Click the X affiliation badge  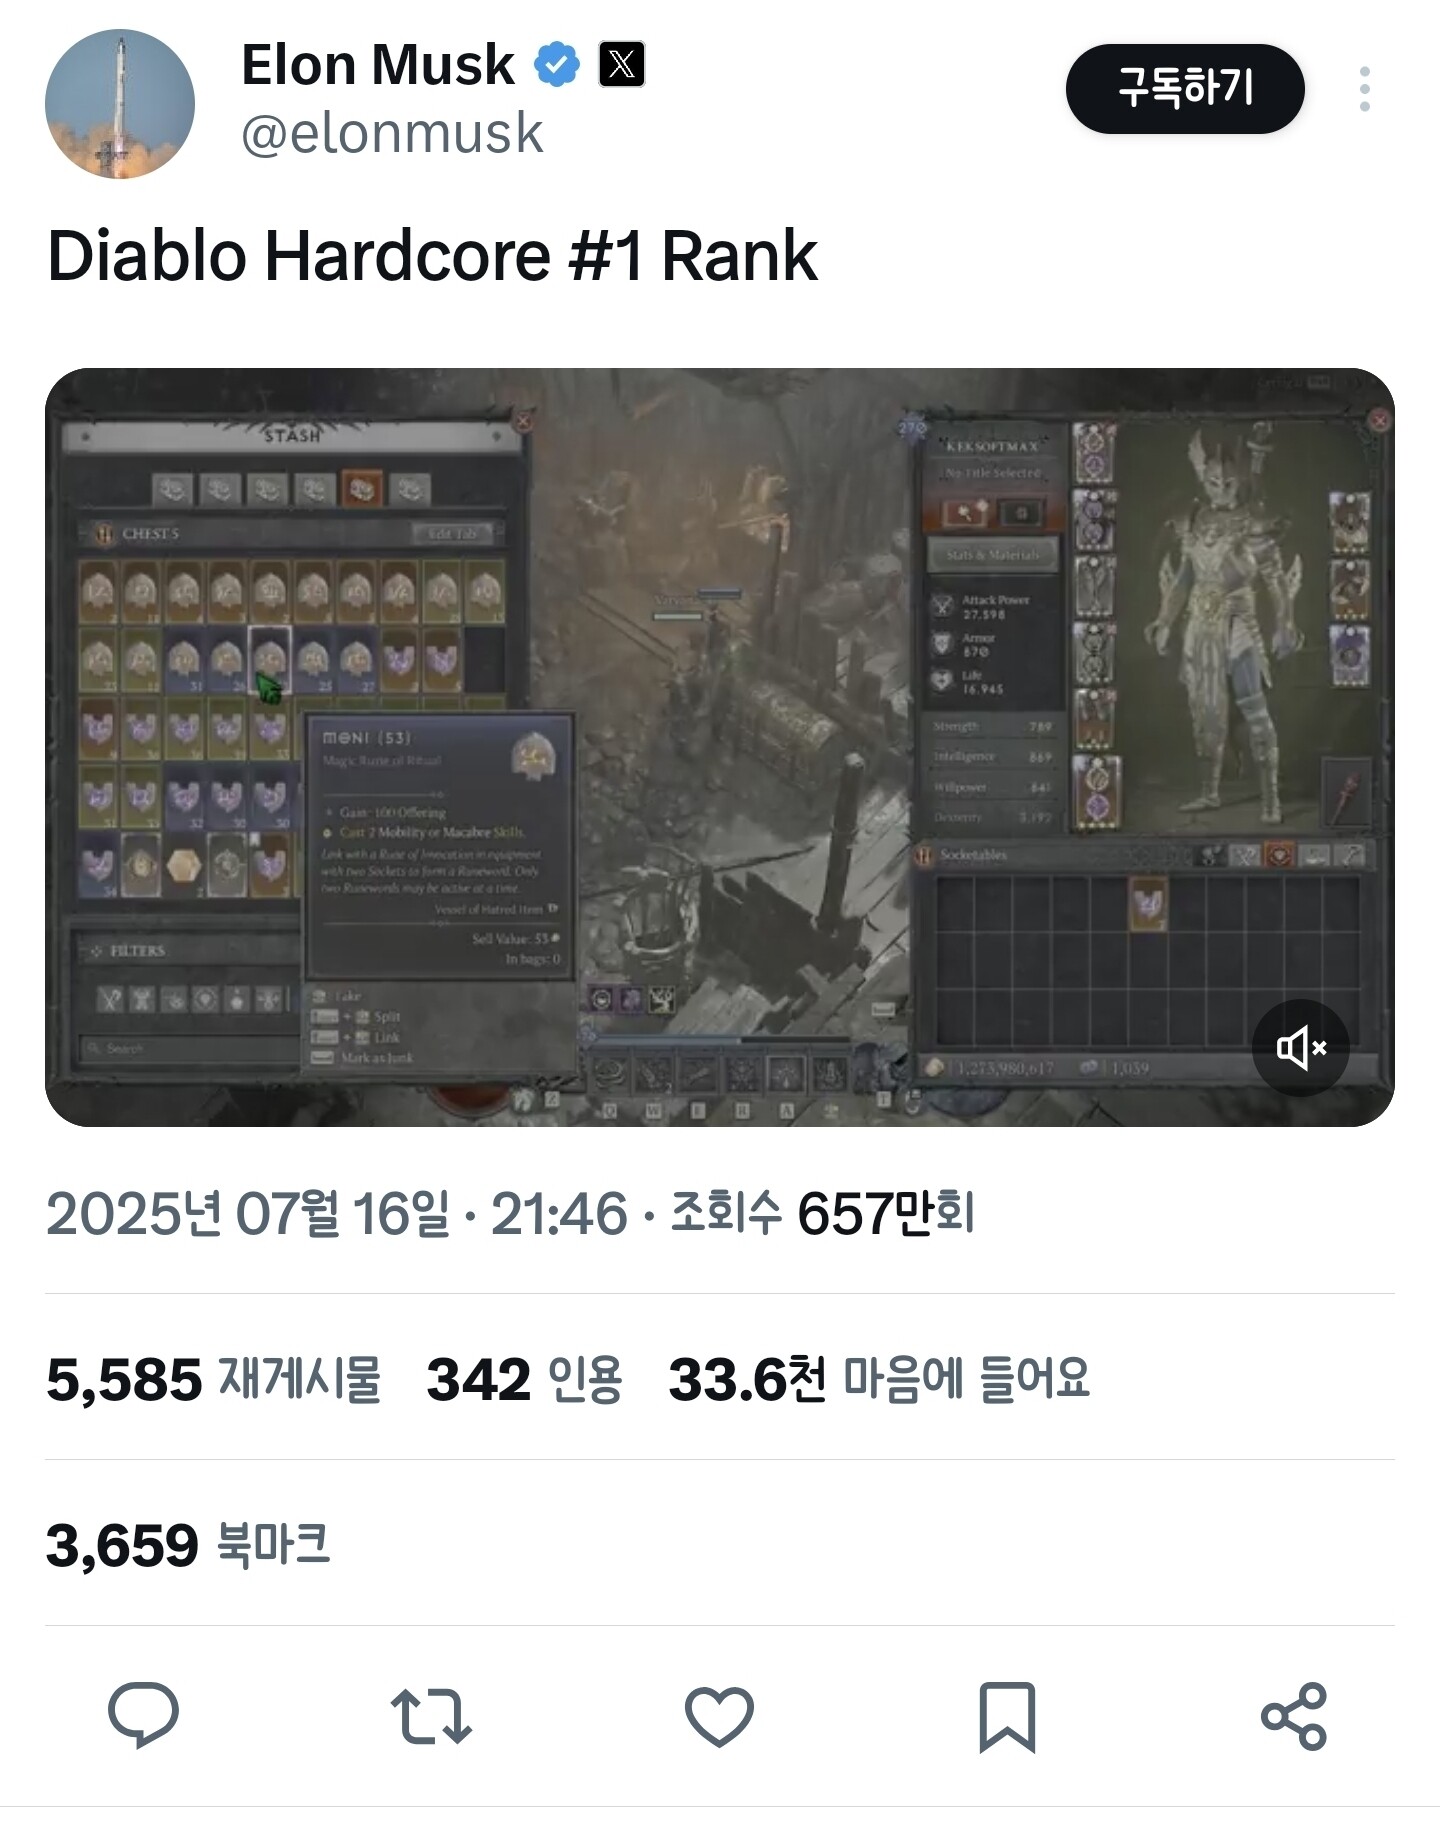[622, 65]
